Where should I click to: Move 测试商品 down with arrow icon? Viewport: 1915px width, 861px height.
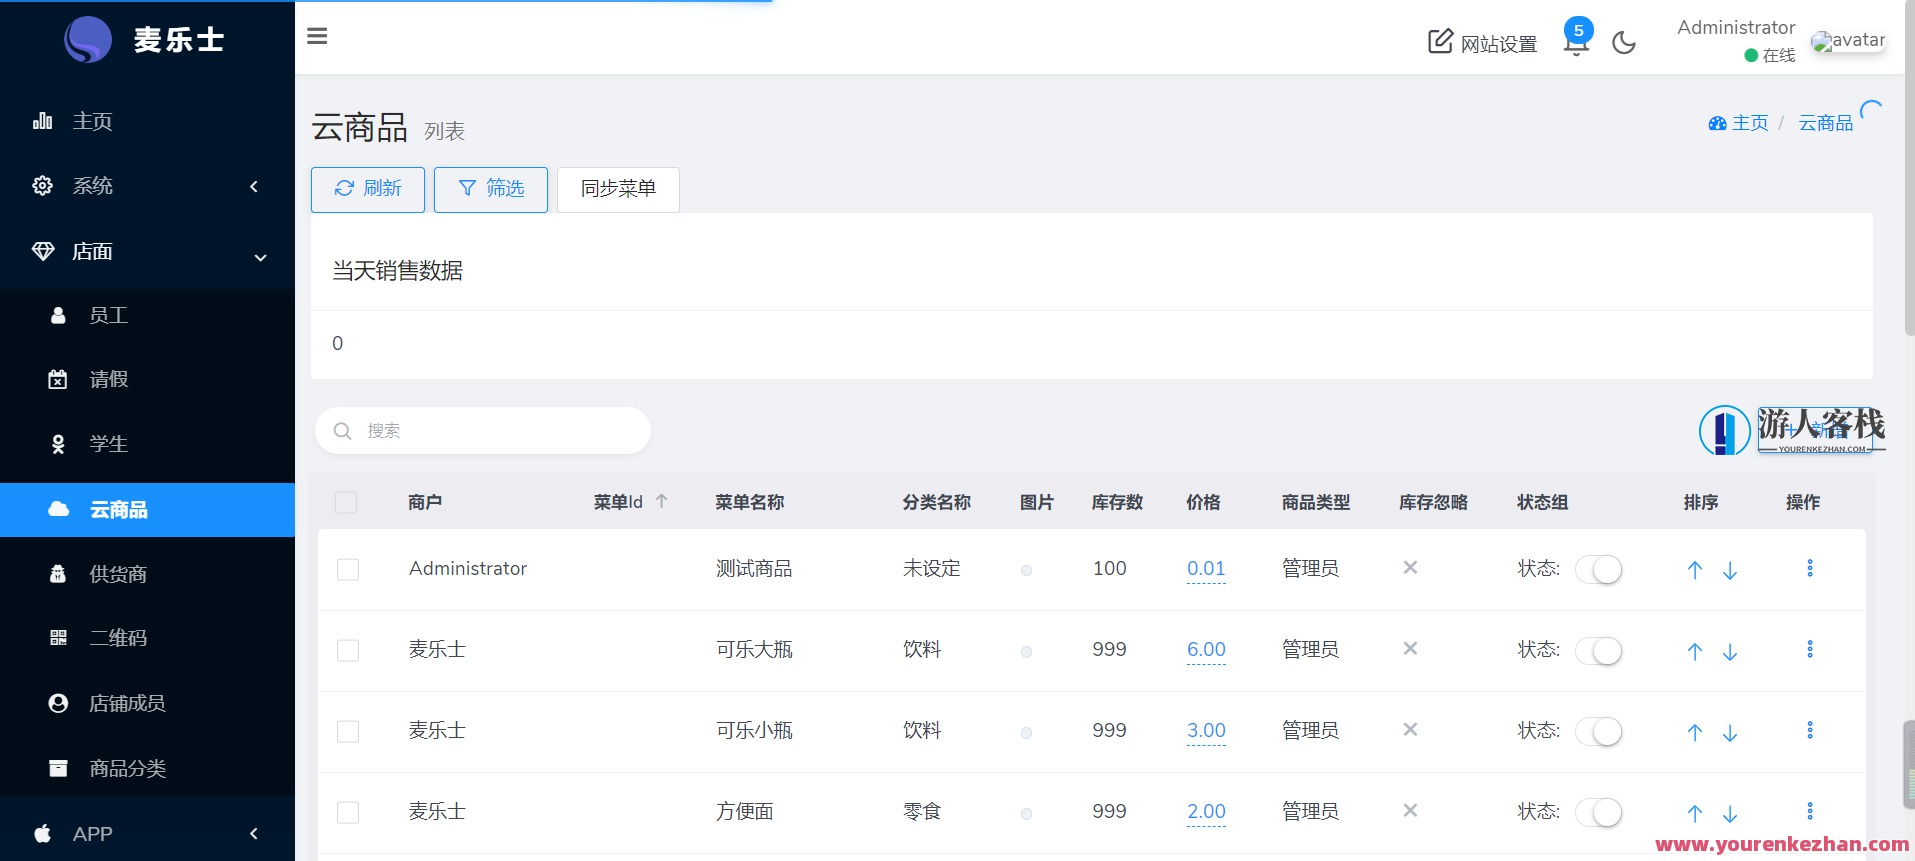tap(1730, 571)
